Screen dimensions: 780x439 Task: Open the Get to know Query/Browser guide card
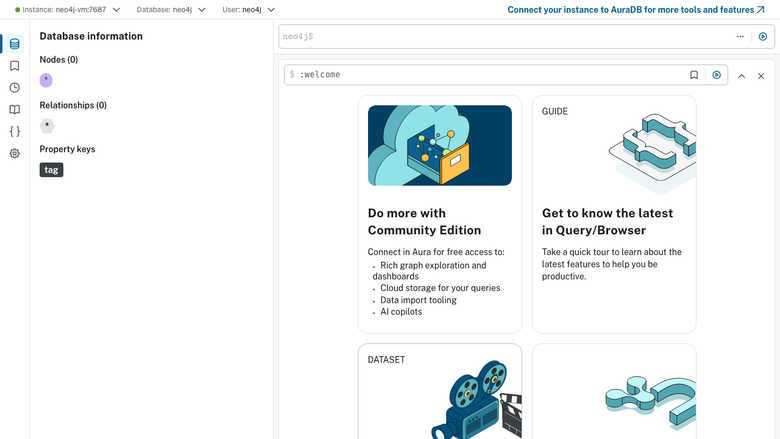point(614,214)
